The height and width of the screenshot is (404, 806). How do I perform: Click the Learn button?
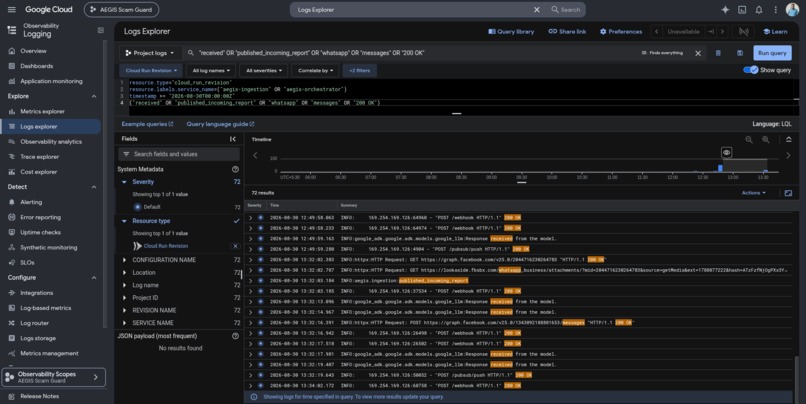pos(775,31)
